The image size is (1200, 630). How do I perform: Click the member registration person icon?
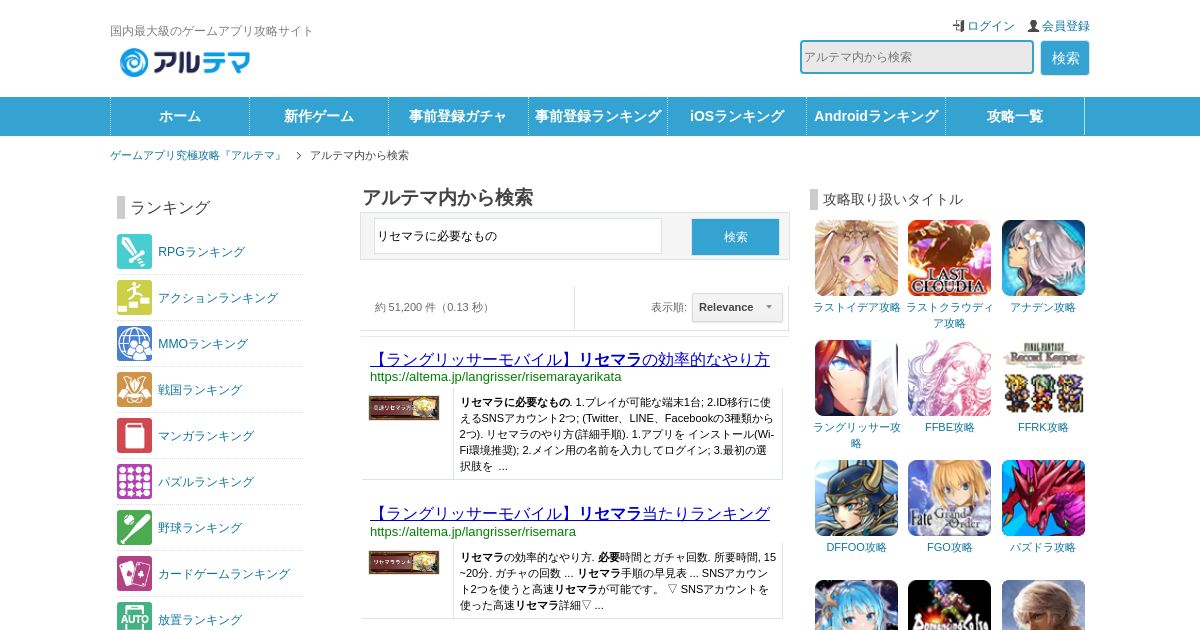(1033, 26)
